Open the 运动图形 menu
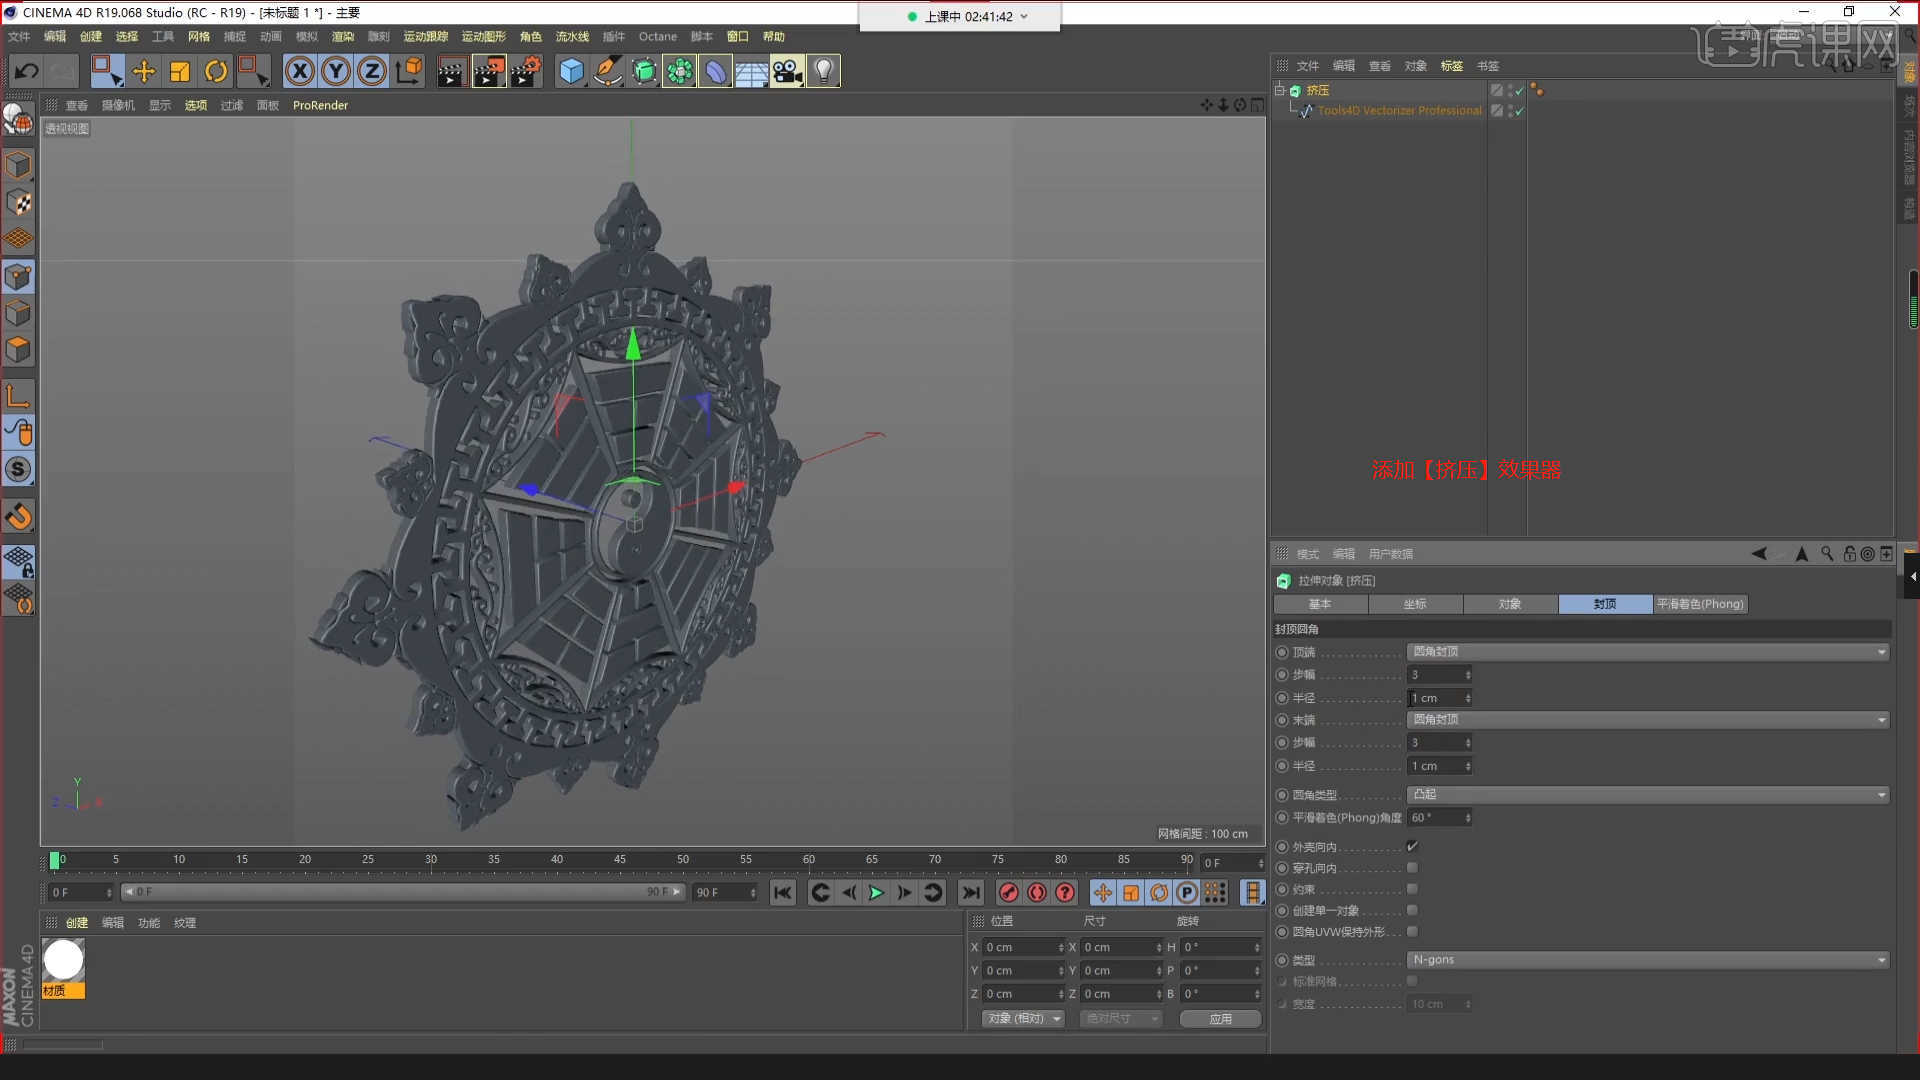 tap(483, 37)
